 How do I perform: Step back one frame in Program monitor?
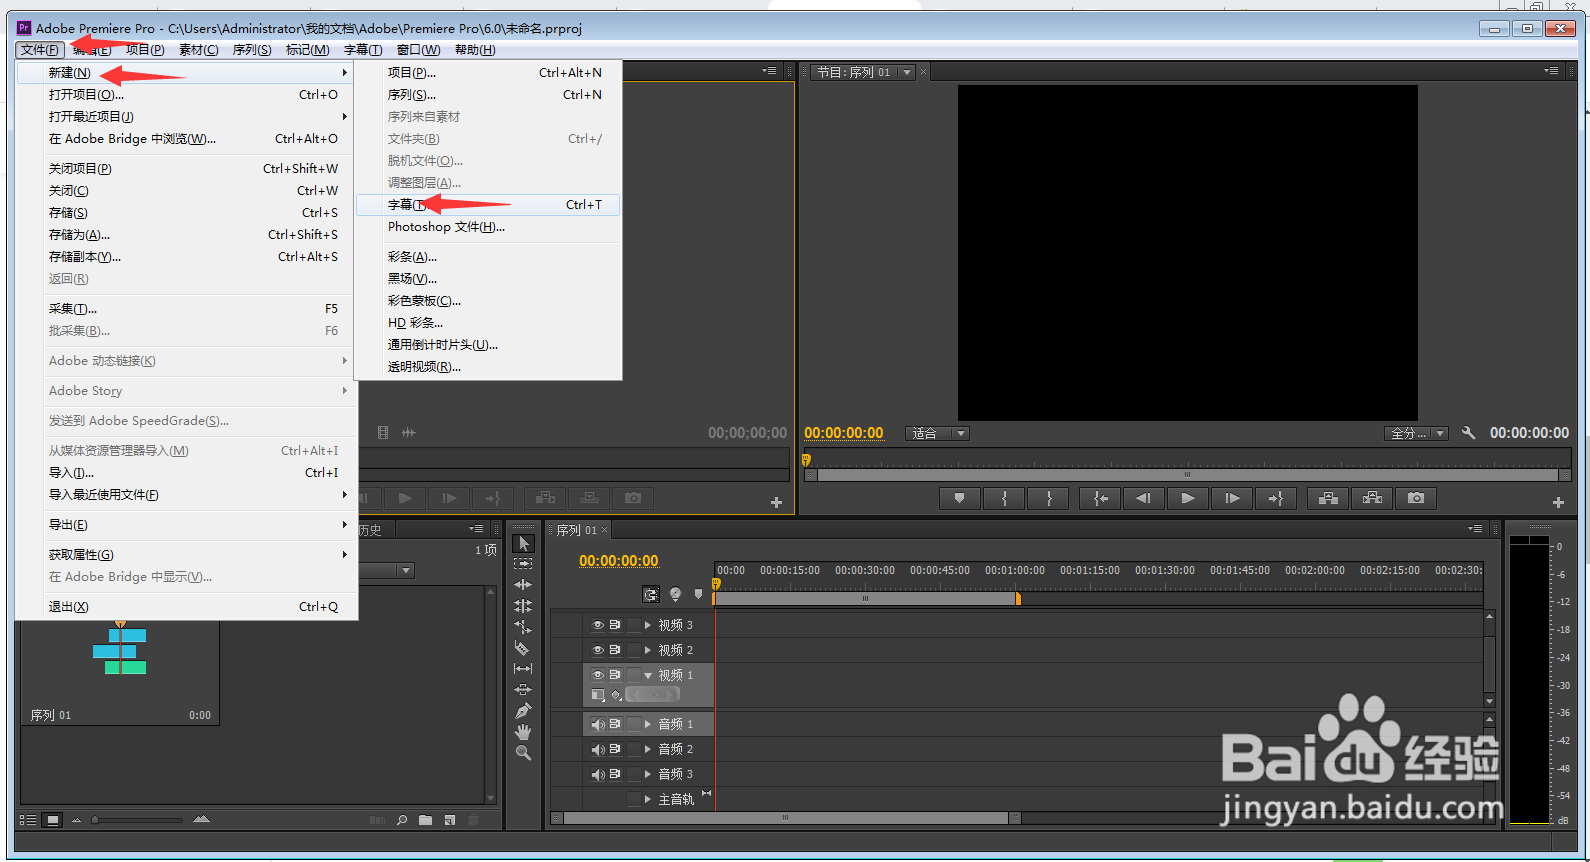[1144, 498]
